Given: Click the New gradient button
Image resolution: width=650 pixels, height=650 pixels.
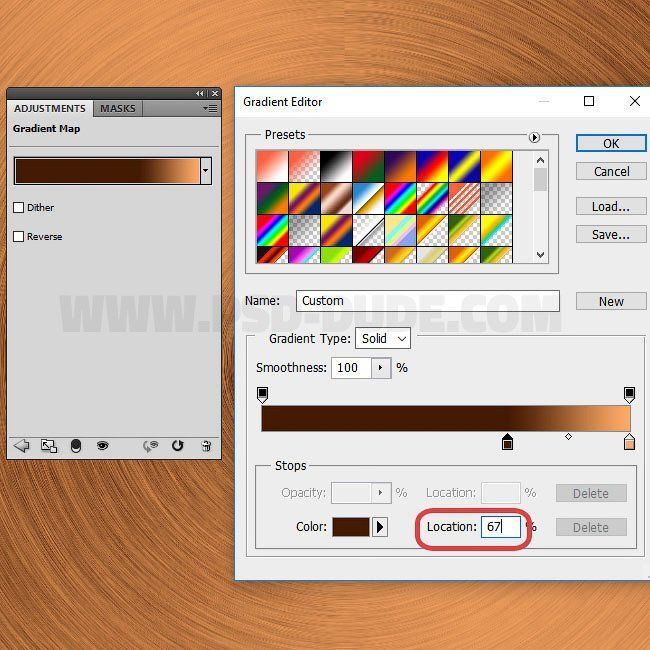Looking at the screenshot, I should pos(611,301).
